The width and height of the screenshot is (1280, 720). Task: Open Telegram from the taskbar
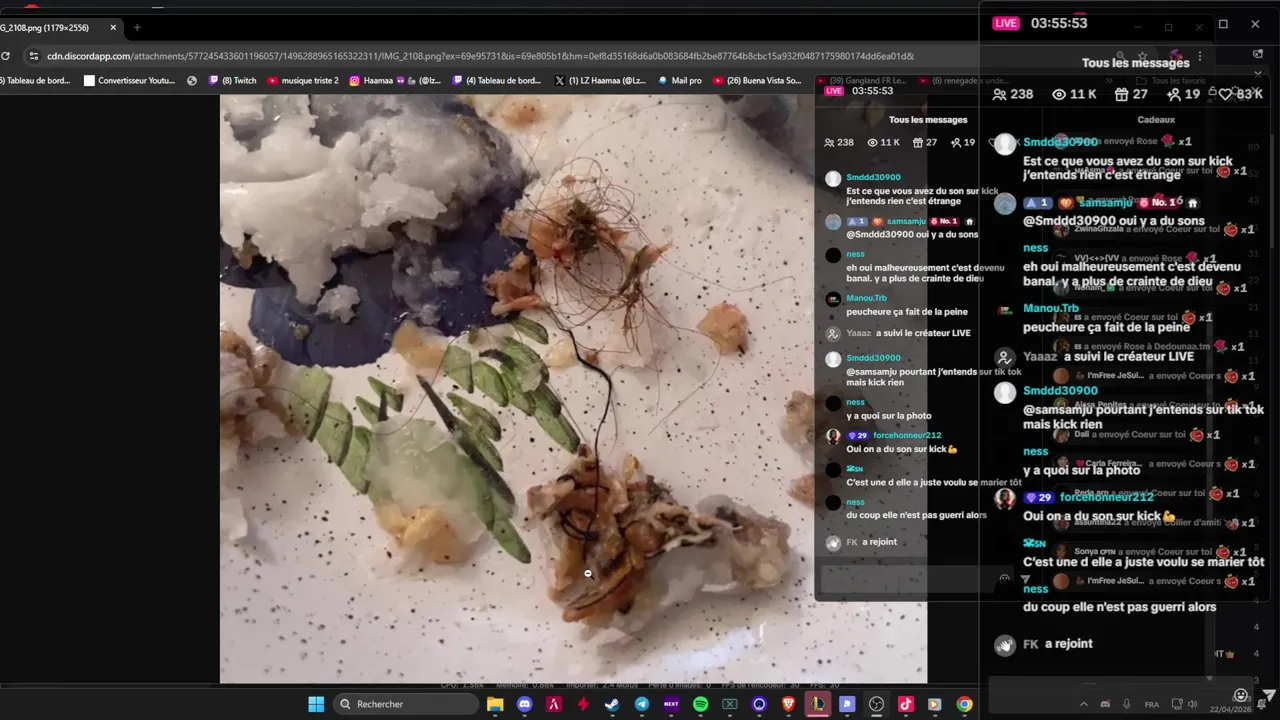(x=641, y=704)
